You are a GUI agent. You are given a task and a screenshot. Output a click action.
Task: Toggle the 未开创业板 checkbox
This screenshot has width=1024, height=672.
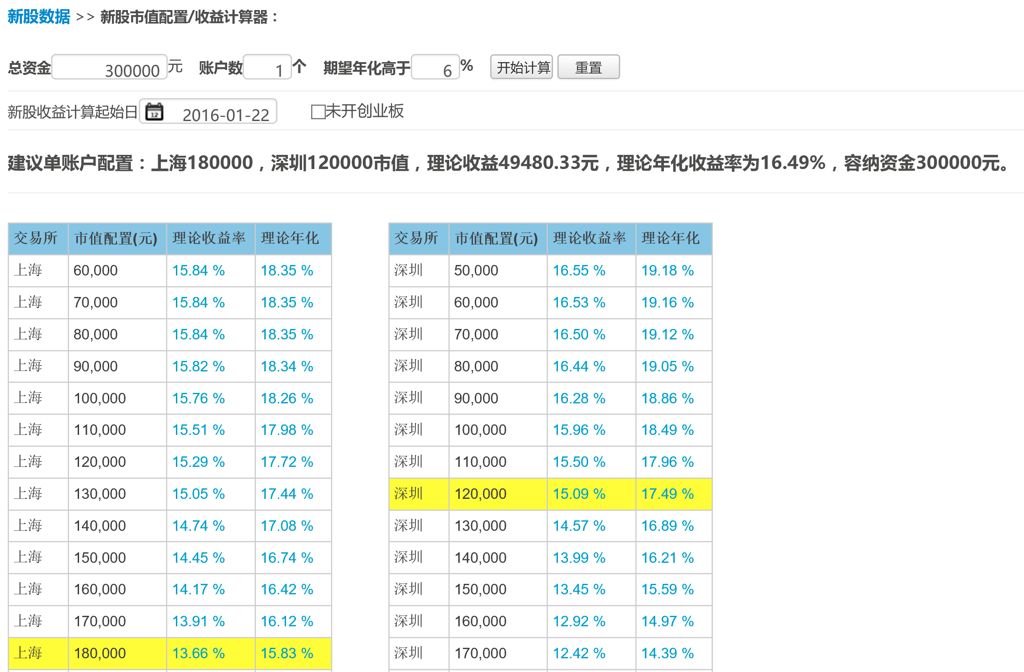(x=318, y=112)
